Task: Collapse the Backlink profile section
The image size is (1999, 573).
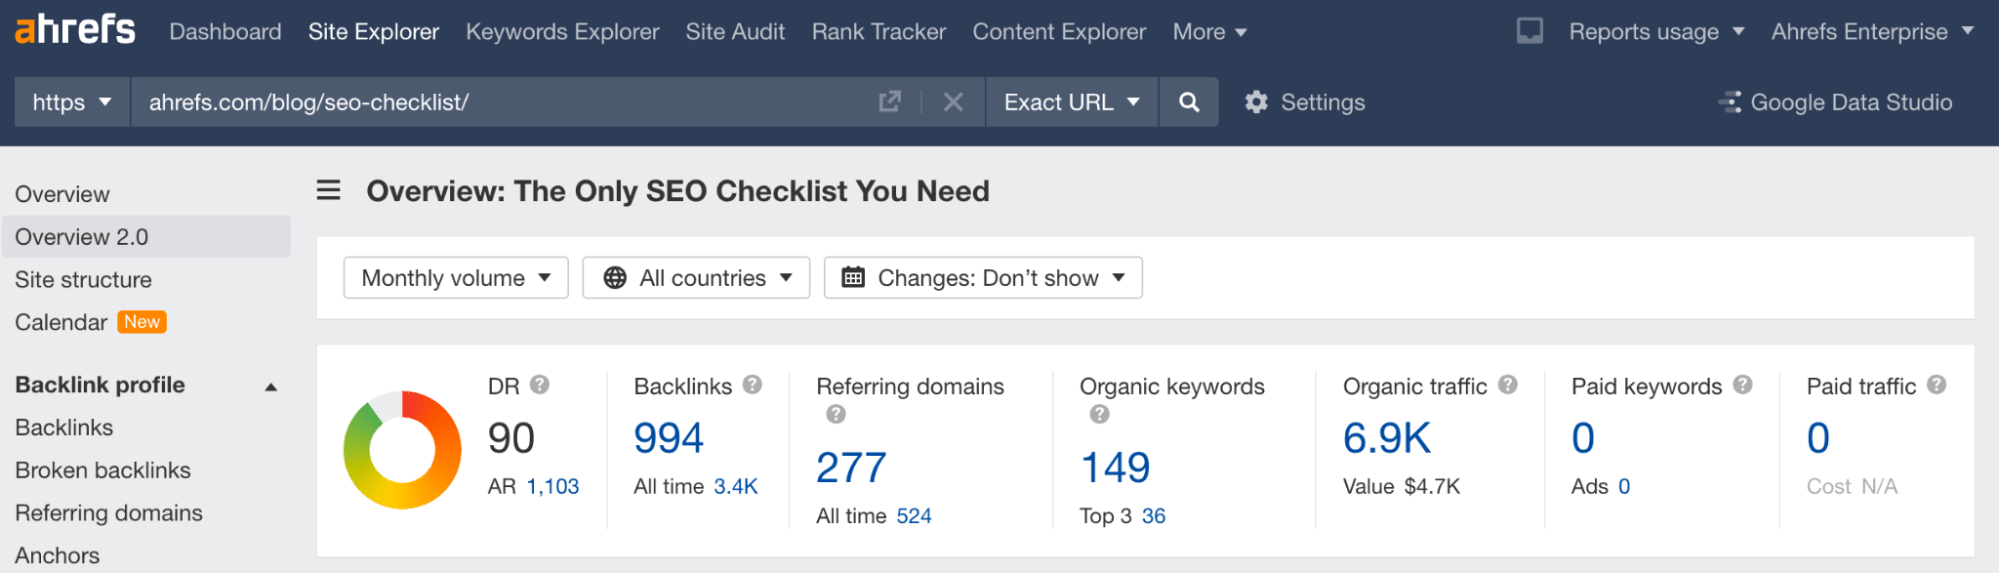Action: pos(270,386)
